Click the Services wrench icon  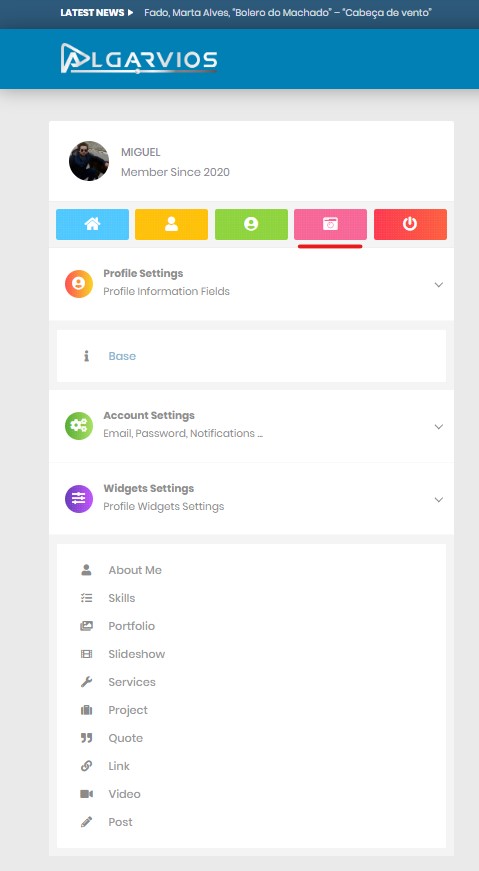coord(86,682)
